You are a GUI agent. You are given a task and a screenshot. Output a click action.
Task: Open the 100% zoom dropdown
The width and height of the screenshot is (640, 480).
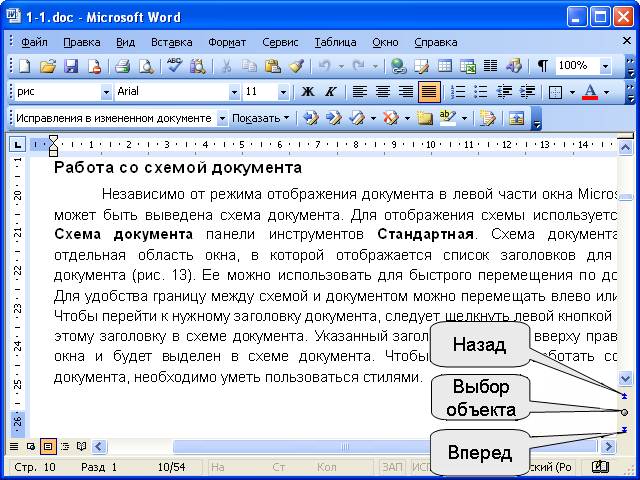pos(605,66)
